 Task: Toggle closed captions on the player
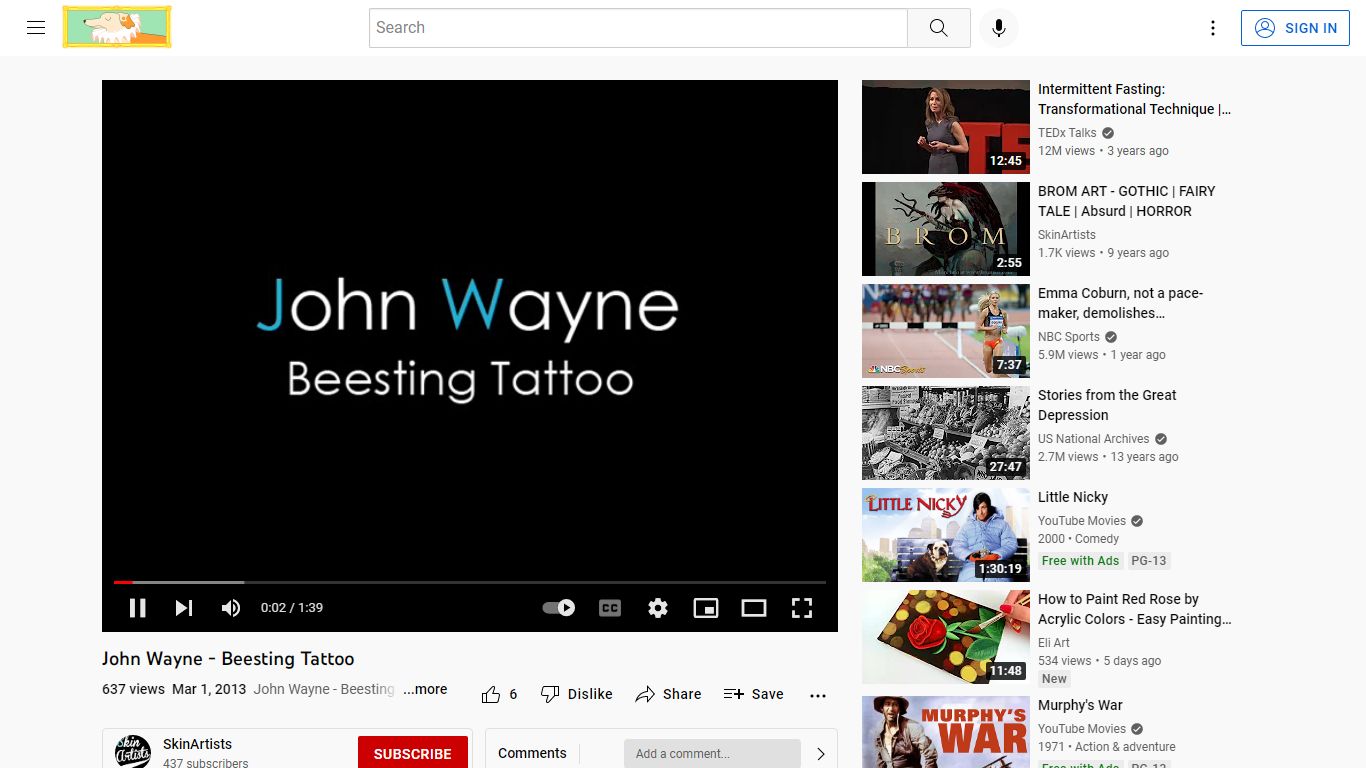610,608
